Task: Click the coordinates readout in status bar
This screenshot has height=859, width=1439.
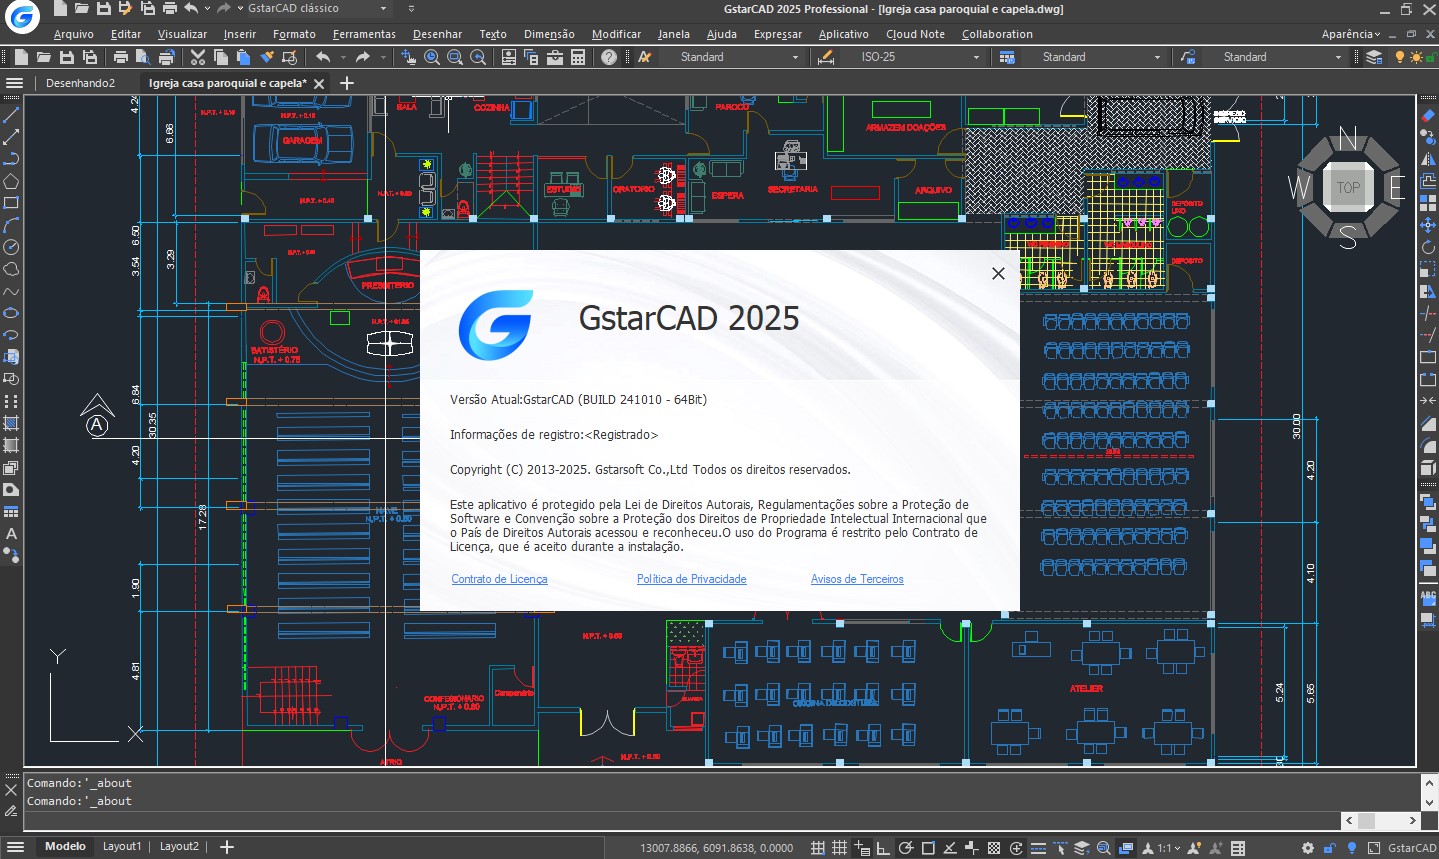Action: tap(716, 848)
